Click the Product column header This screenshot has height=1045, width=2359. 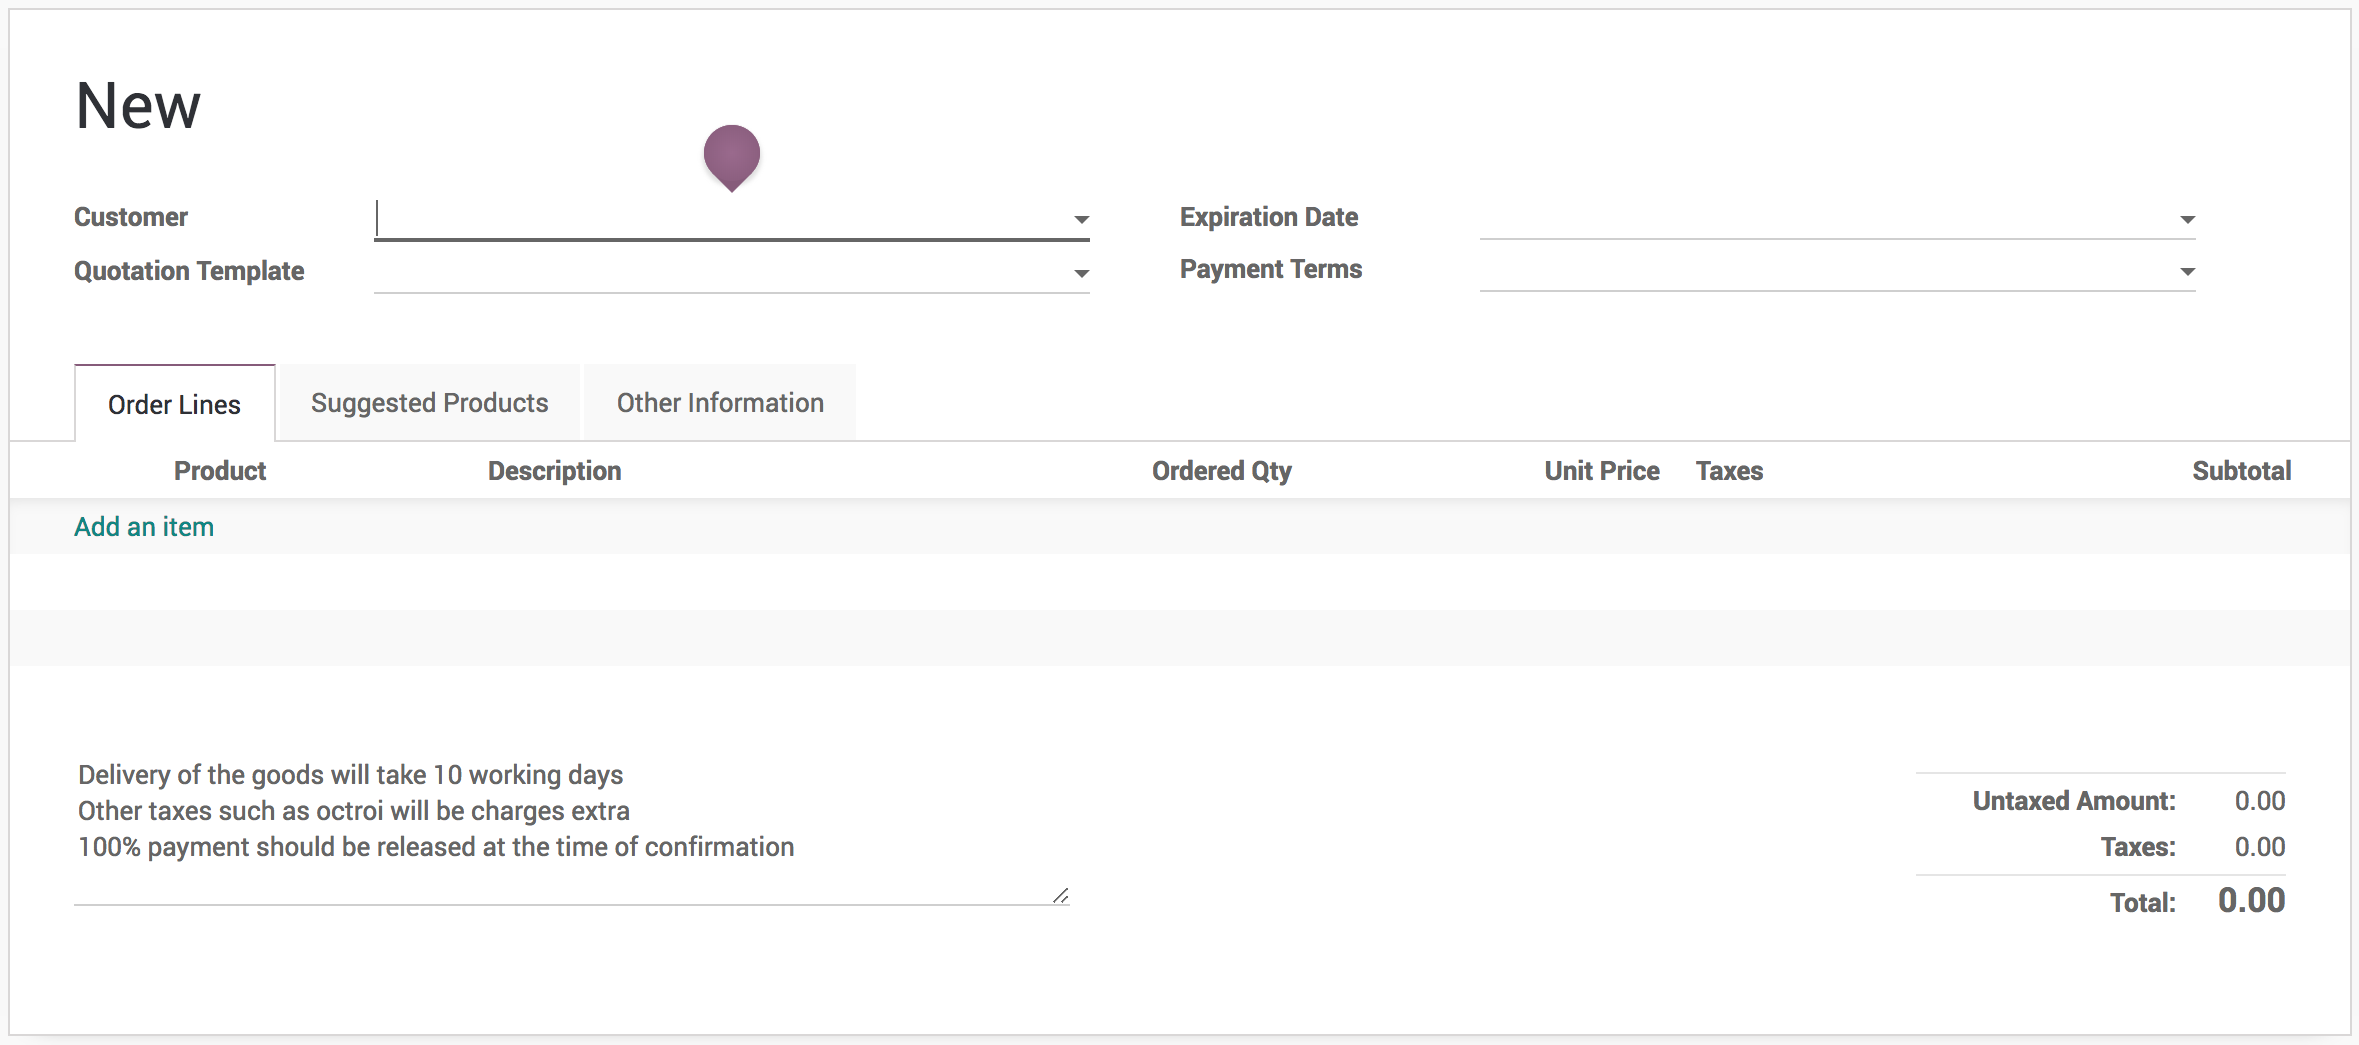coord(220,471)
